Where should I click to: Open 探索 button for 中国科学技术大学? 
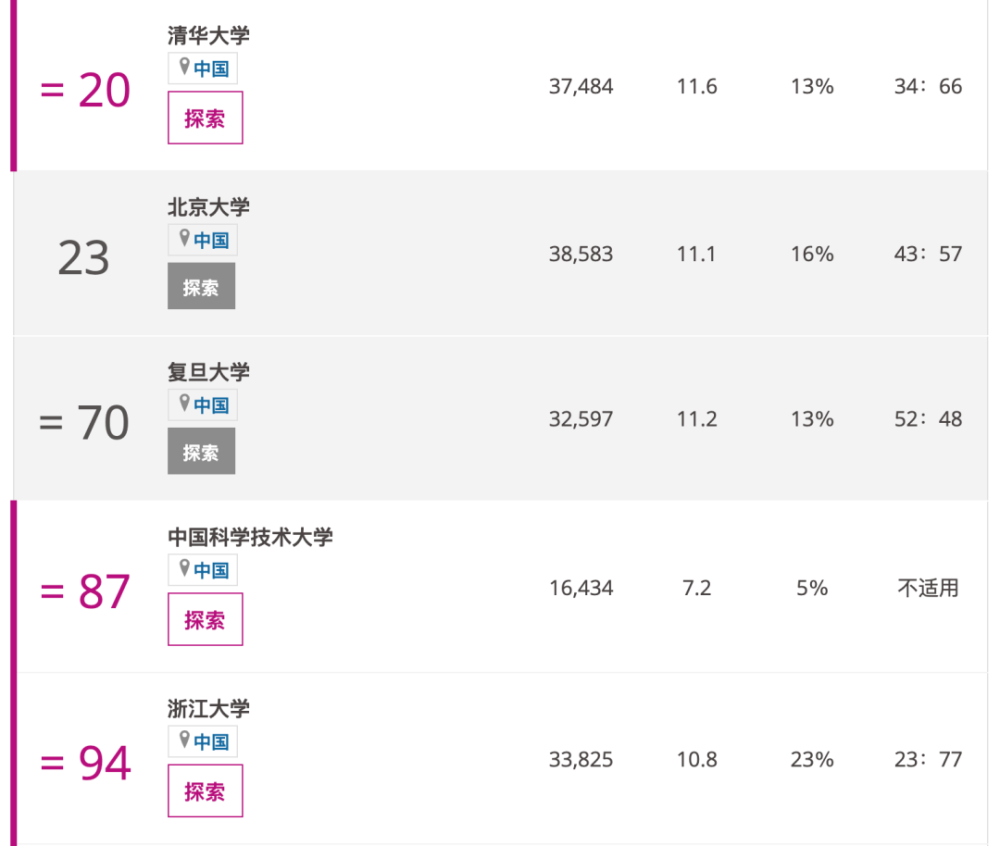click(205, 619)
